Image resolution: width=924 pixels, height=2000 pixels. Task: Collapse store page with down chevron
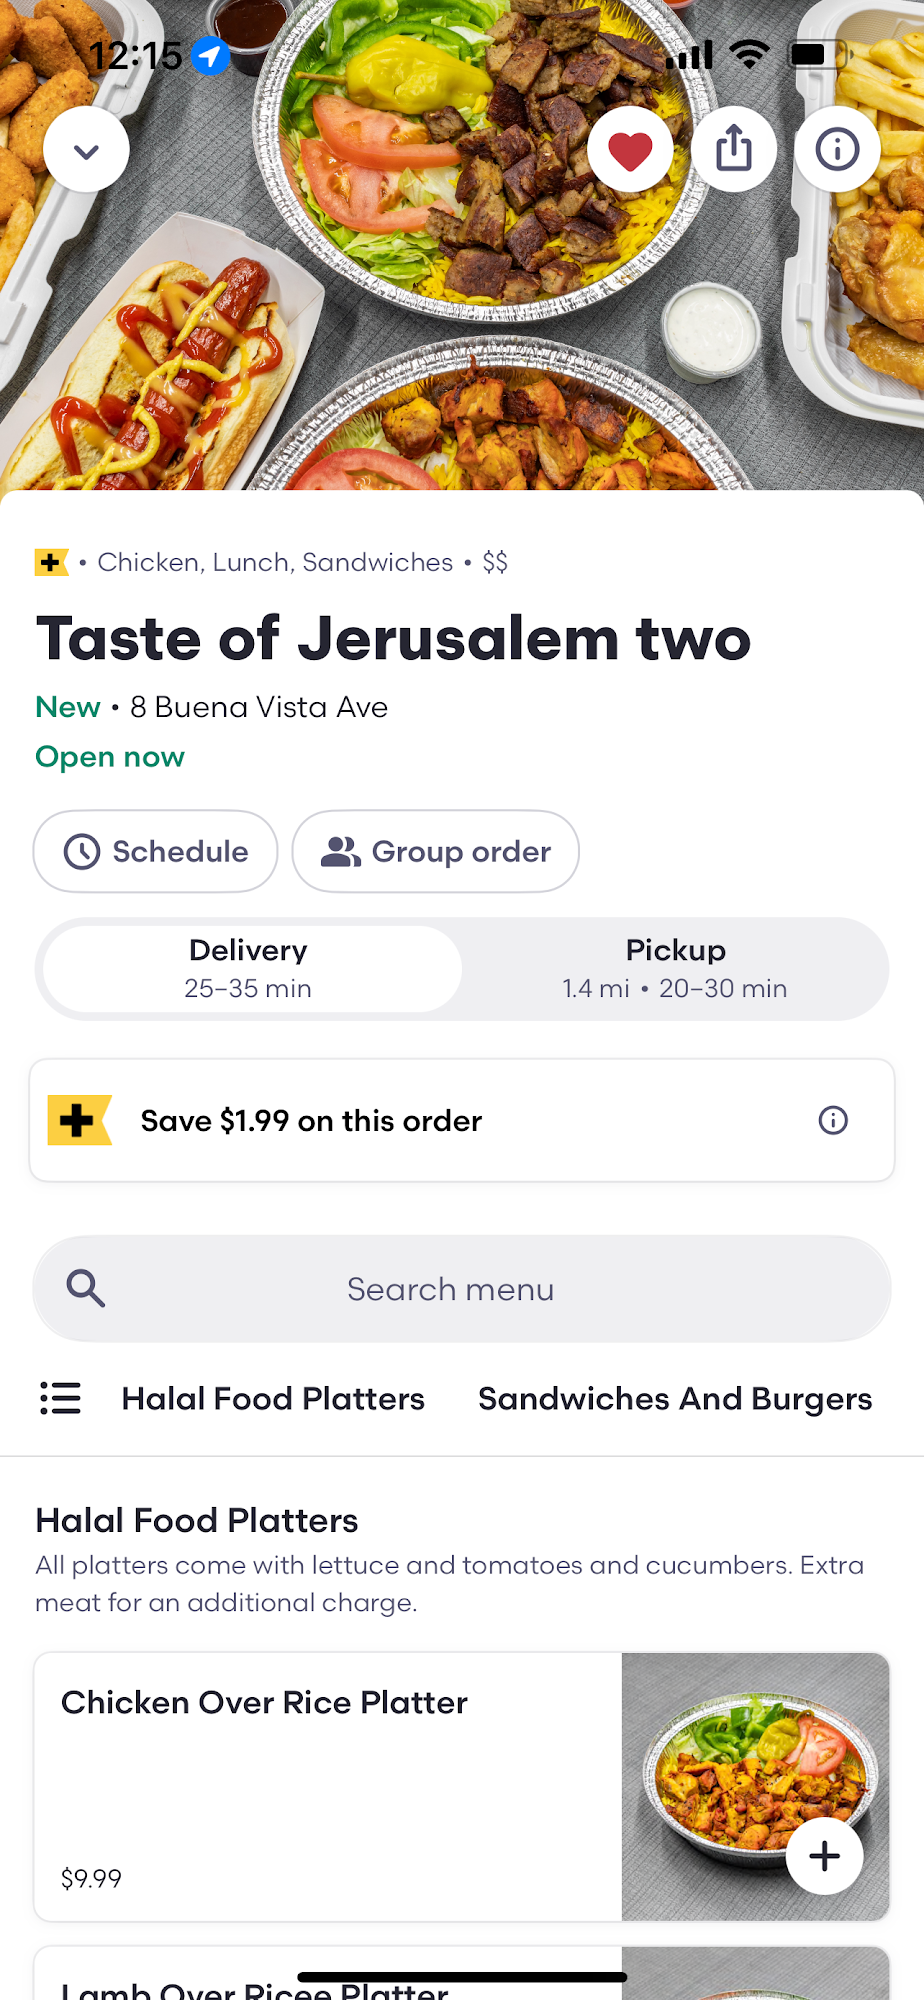[86, 150]
